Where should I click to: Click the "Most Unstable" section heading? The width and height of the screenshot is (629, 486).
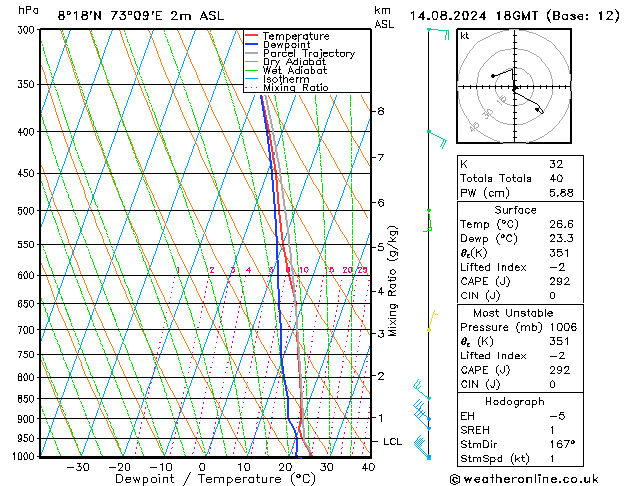(513, 313)
